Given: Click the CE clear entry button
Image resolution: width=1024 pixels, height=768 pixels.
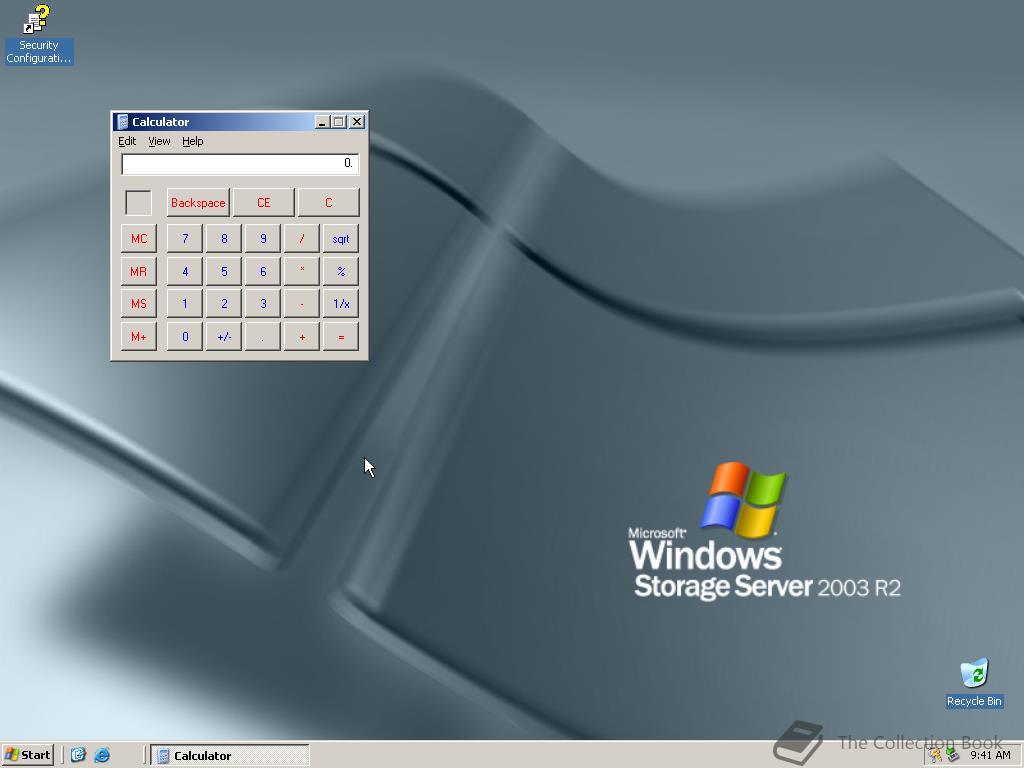Looking at the screenshot, I should (263, 202).
